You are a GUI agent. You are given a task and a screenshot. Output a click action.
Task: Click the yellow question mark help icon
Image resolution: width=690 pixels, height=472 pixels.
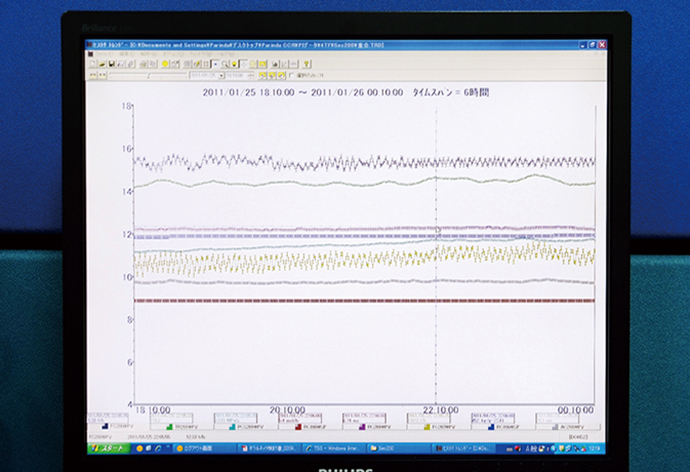(306, 64)
